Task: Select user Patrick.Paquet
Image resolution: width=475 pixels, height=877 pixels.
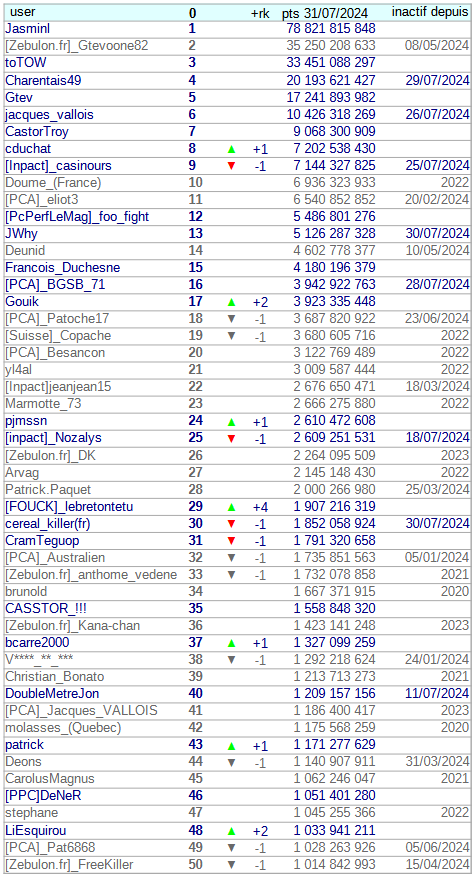Action: 48,490
